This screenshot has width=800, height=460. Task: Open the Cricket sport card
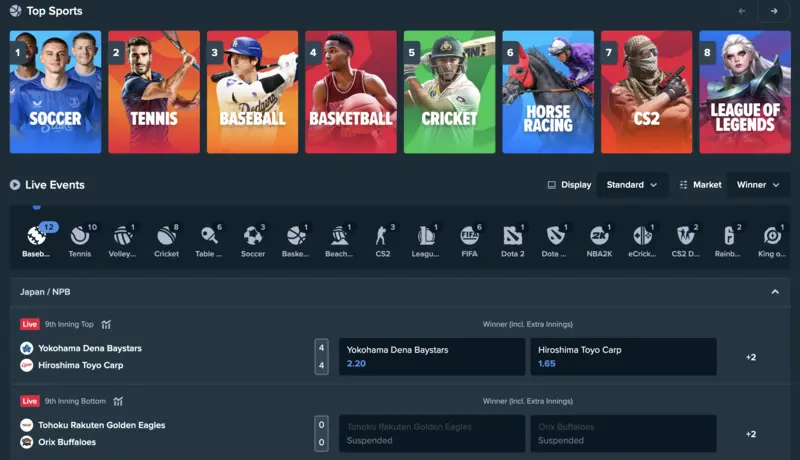pos(449,92)
